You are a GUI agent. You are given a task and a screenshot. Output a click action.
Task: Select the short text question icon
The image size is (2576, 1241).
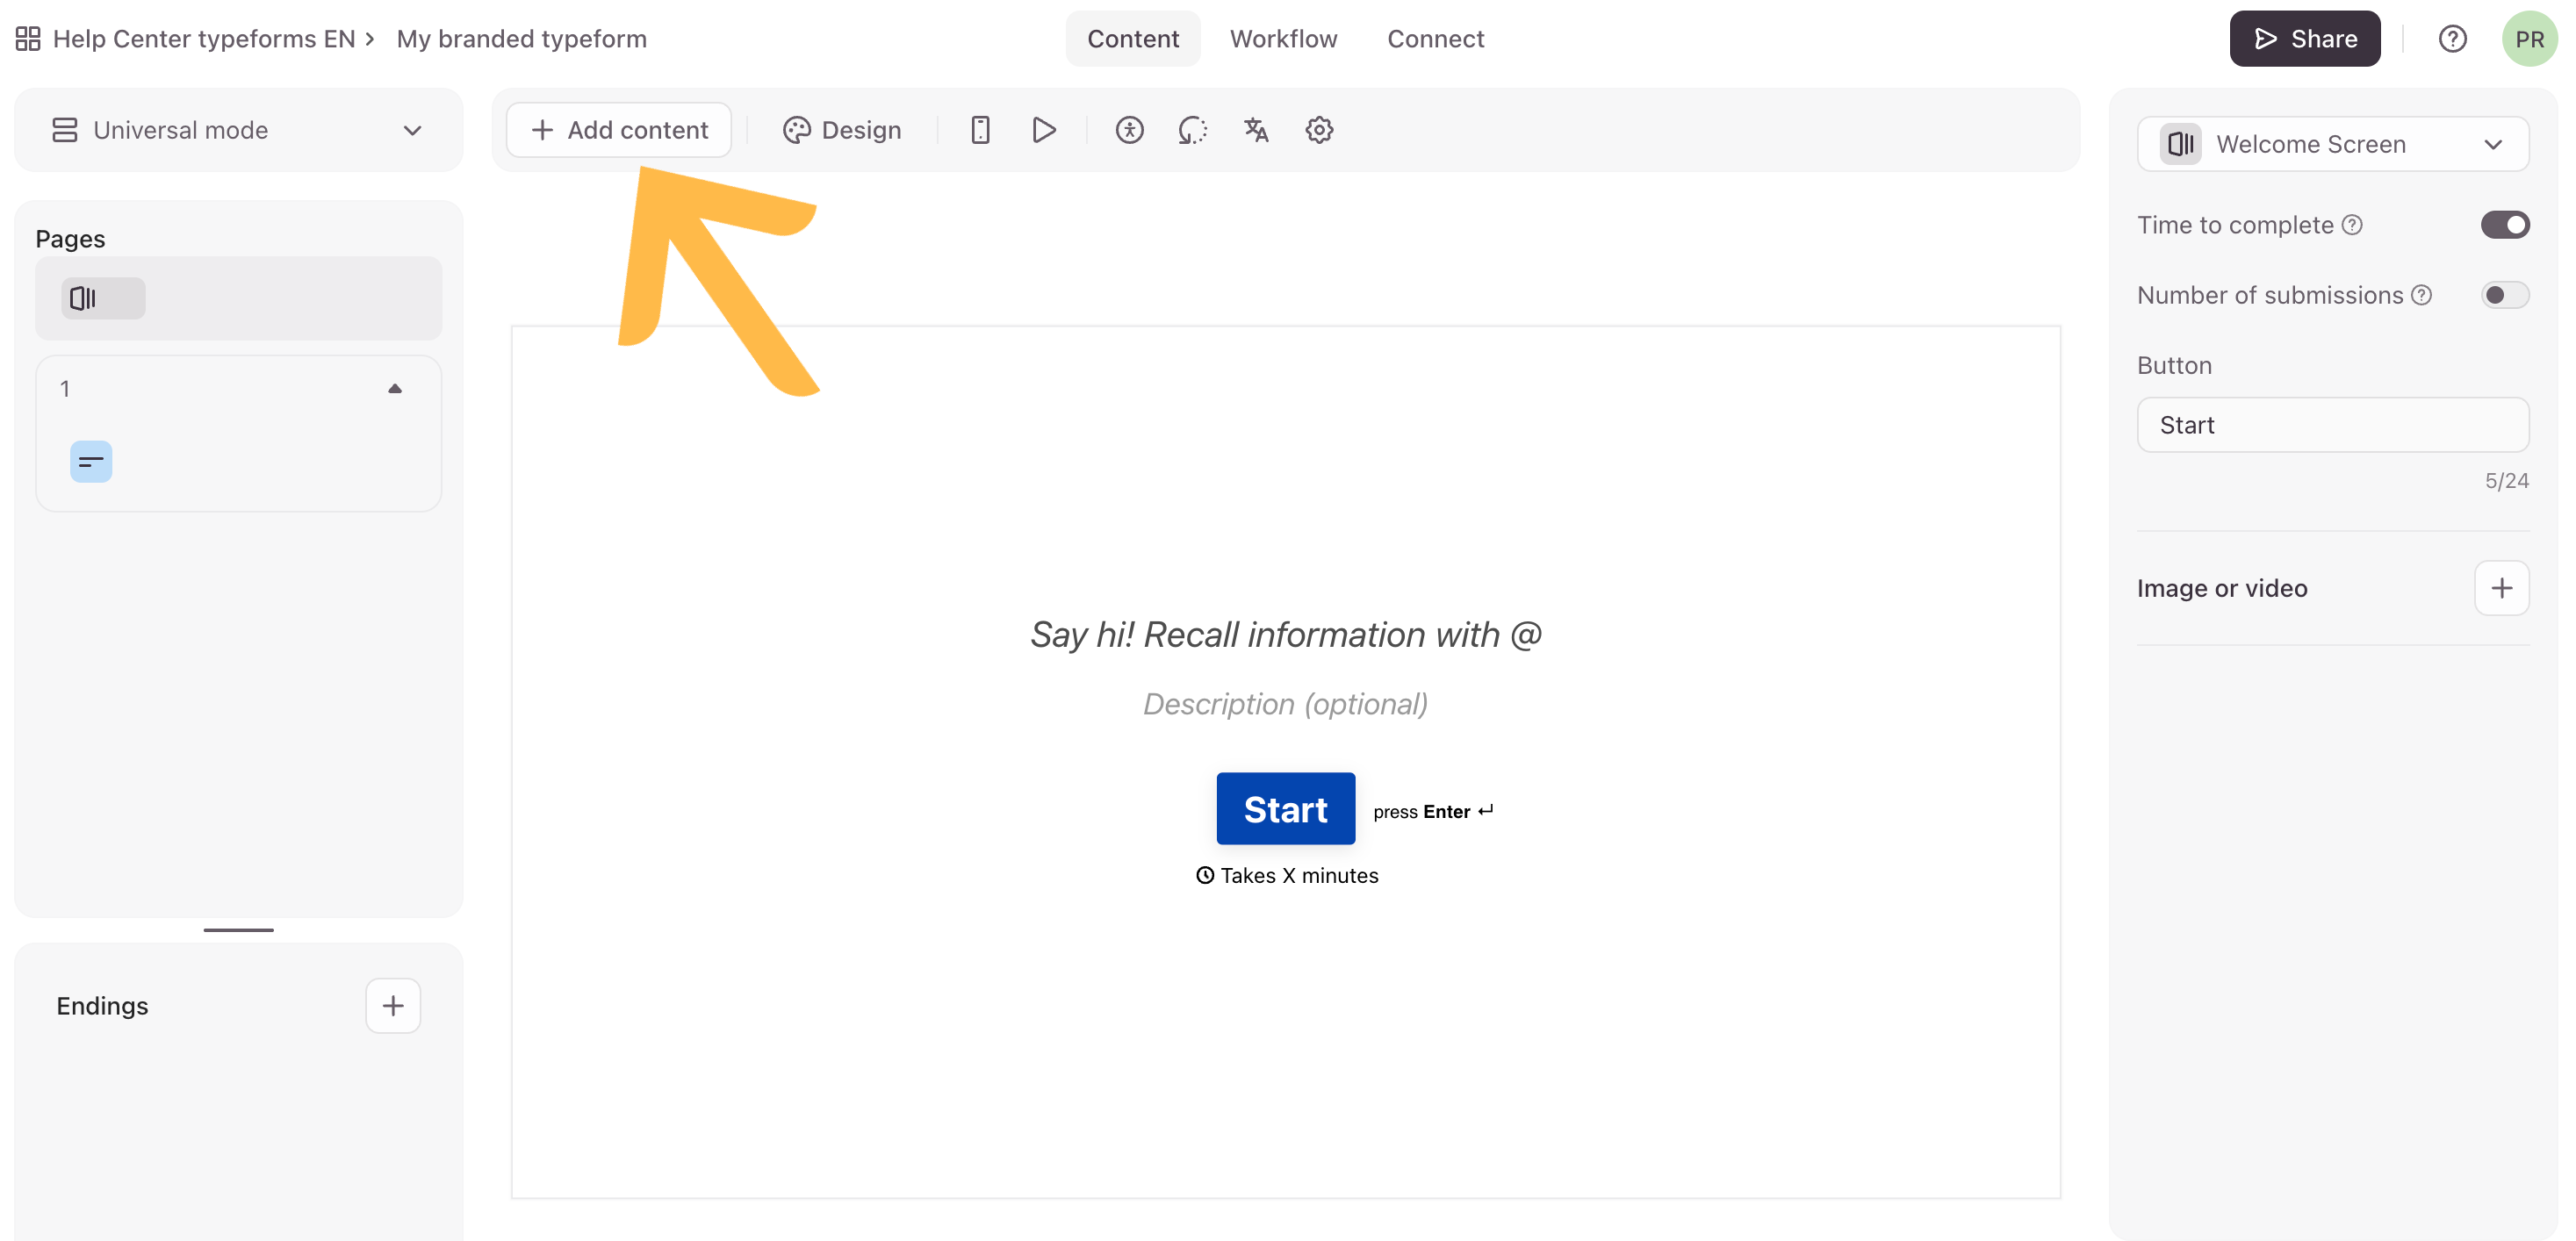click(91, 462)
